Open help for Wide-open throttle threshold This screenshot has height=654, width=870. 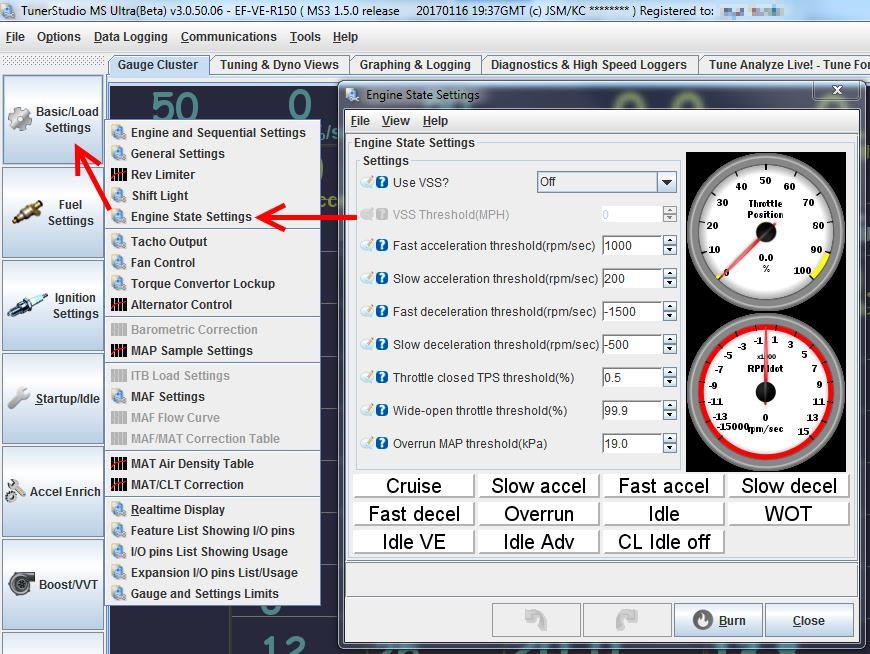(x=382, y=410)
